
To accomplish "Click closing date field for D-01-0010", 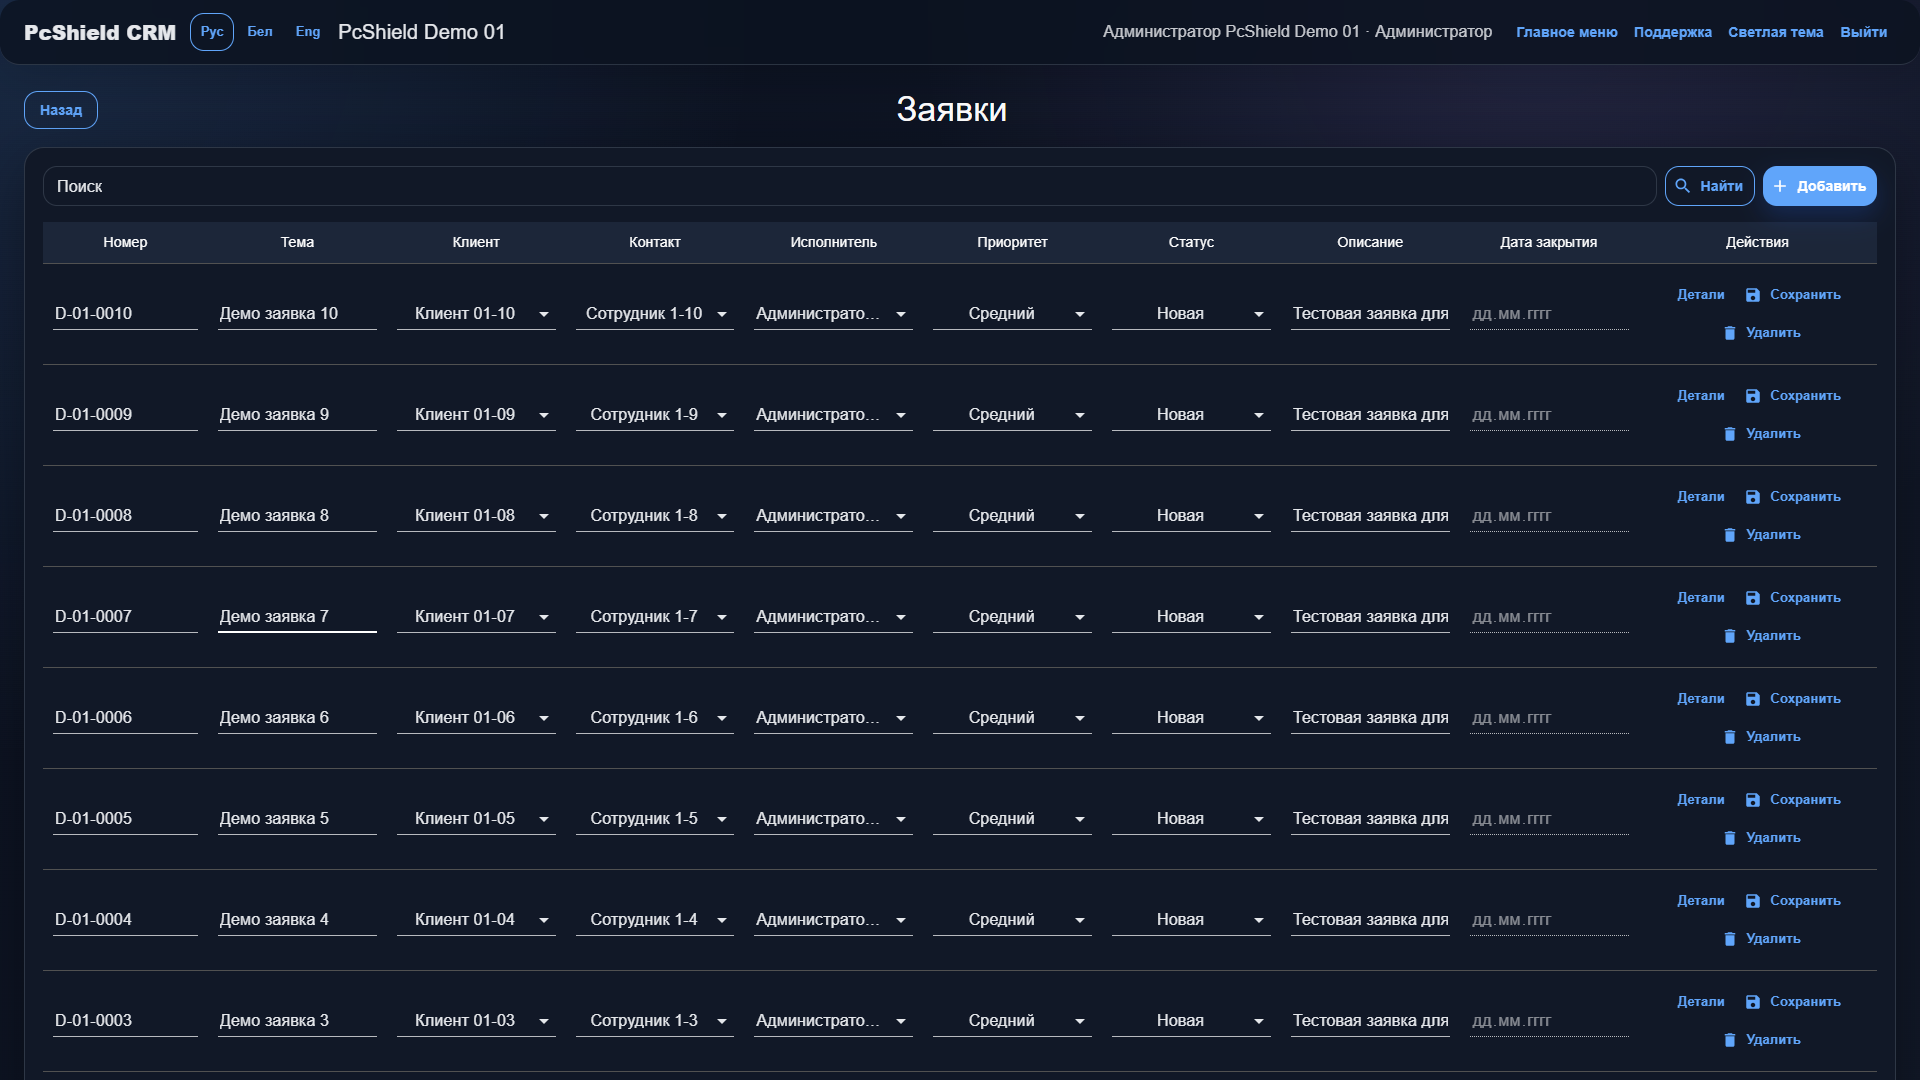I will [x=1549, y=314].
